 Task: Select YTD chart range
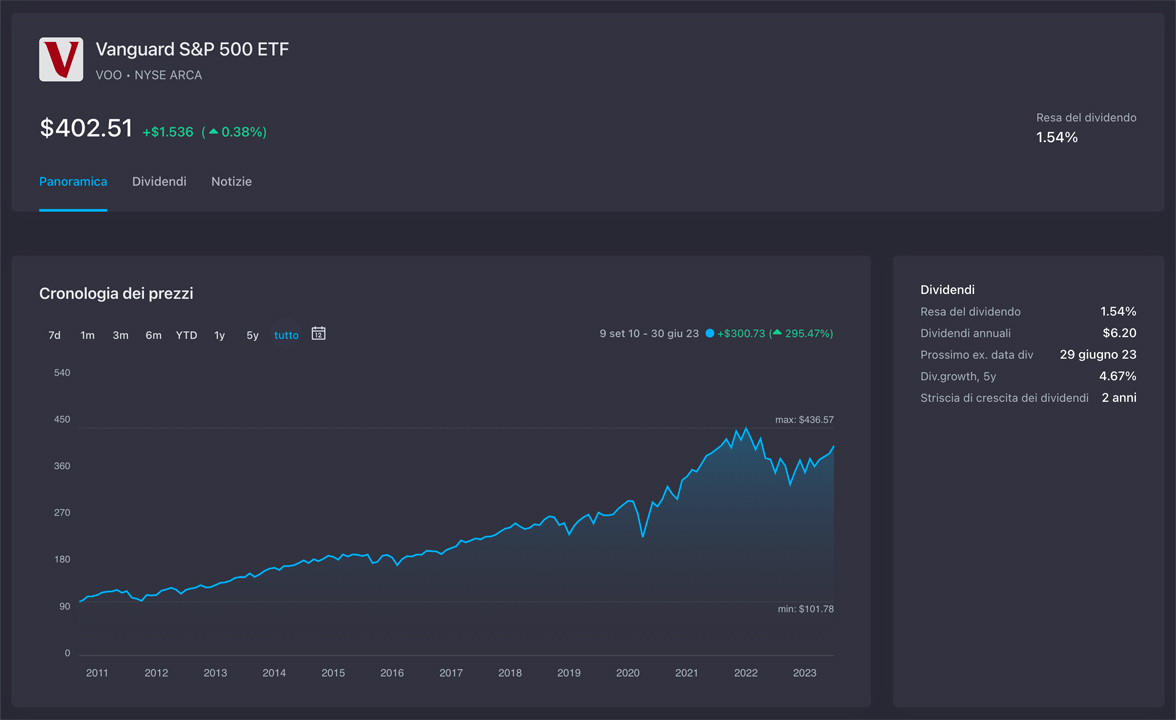186,335
